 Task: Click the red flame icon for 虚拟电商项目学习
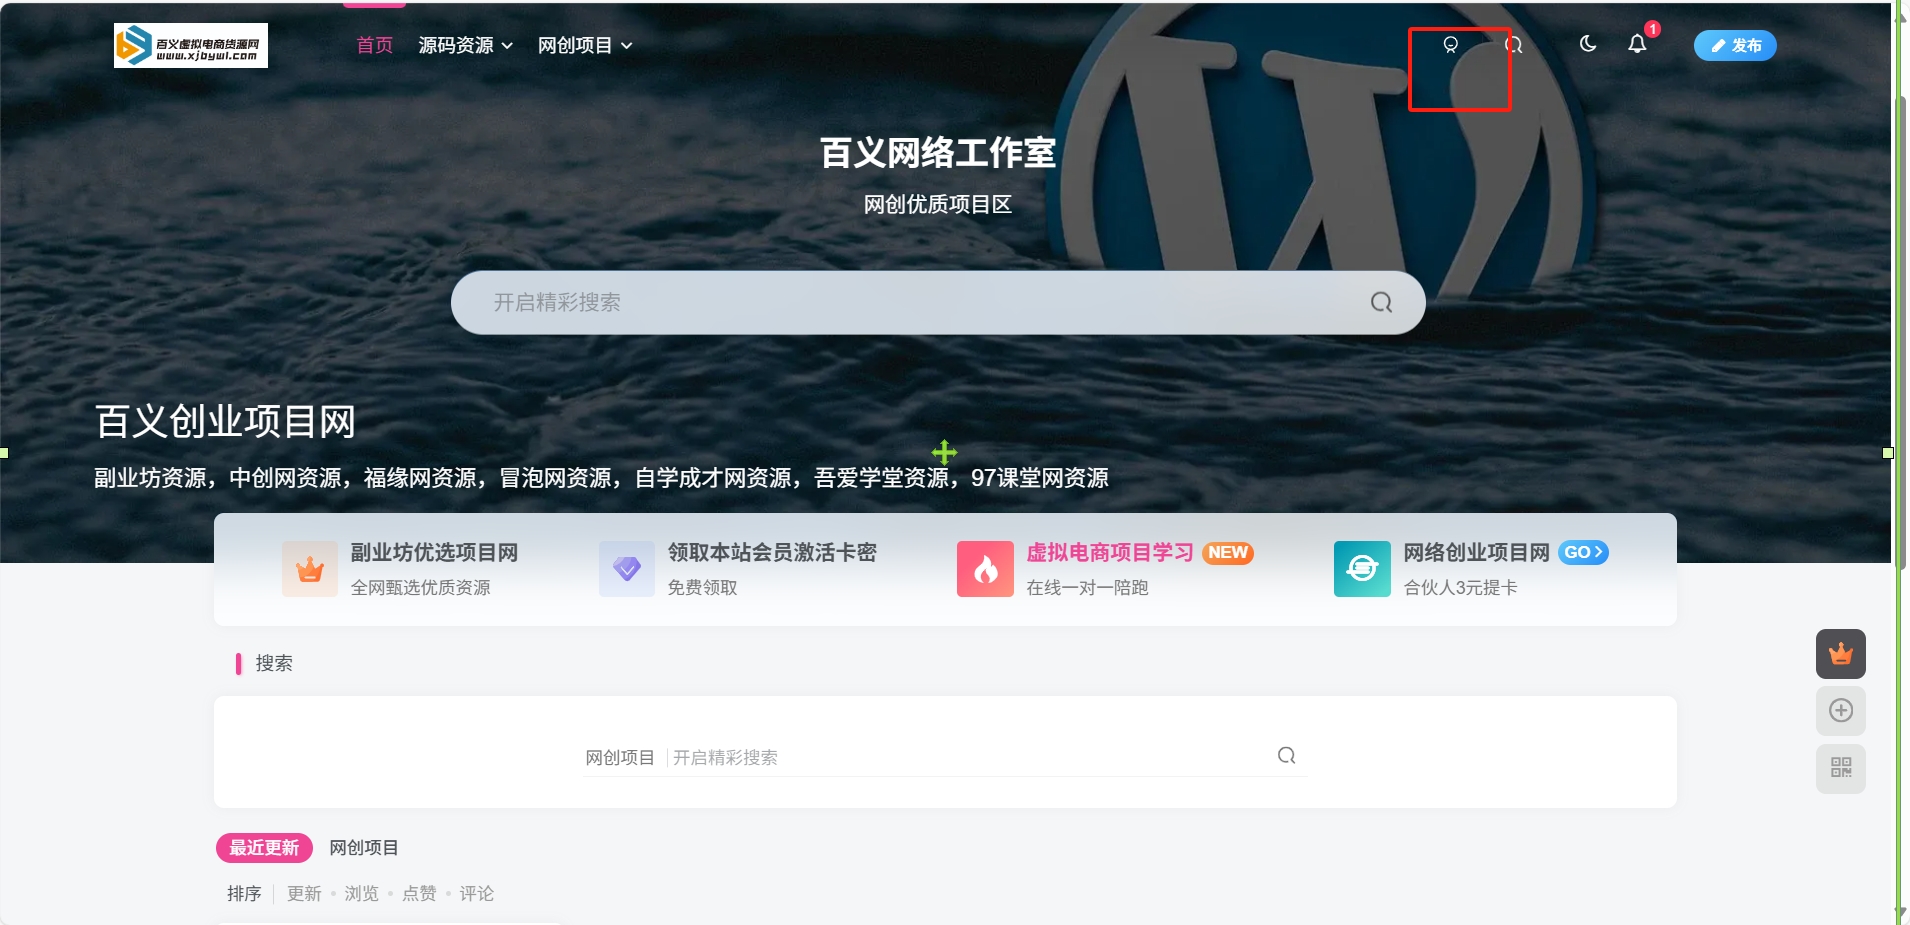(x=985, y=569)
